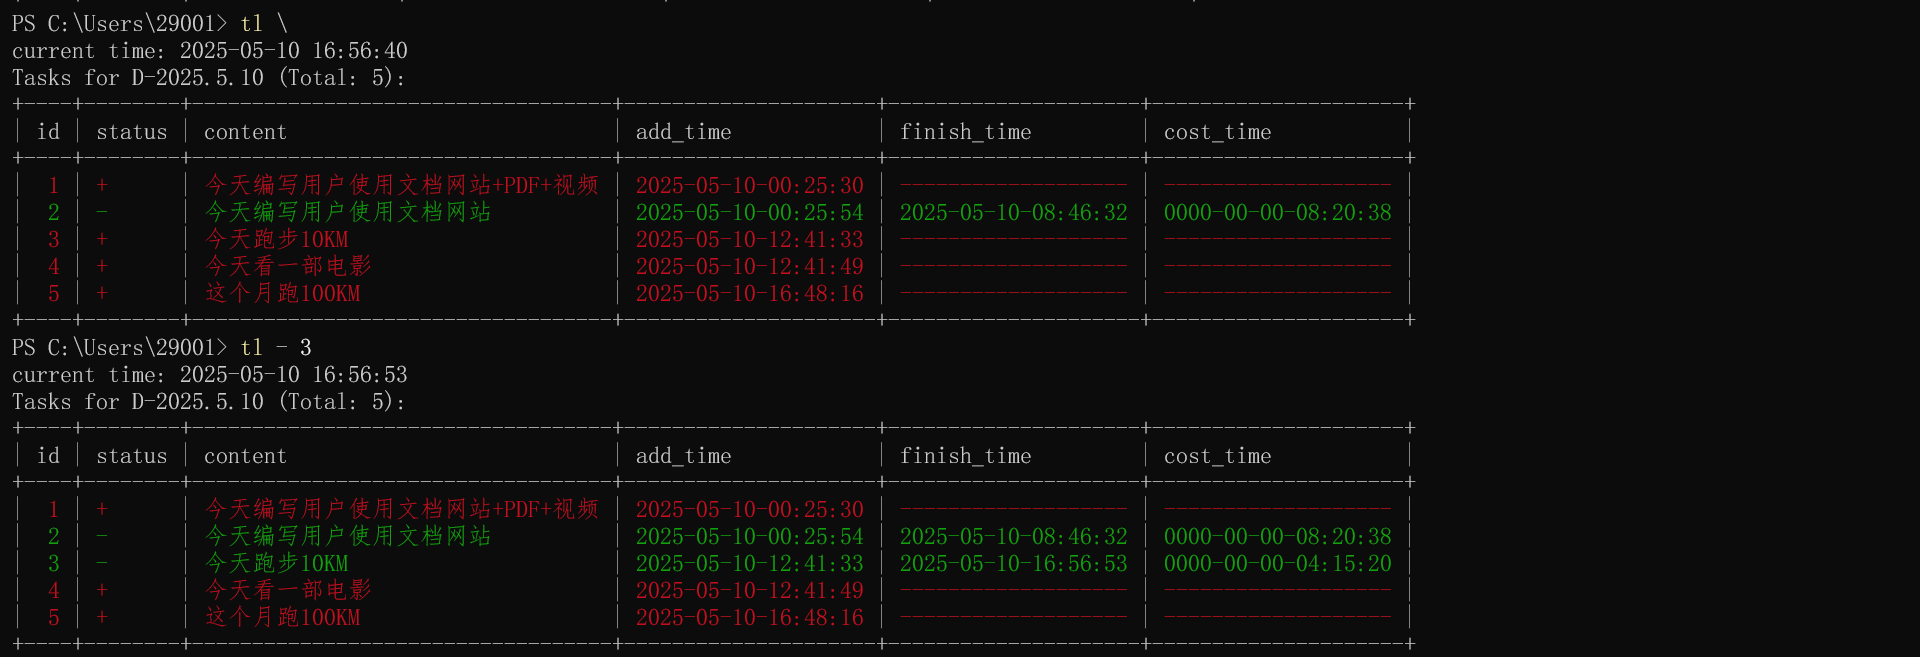Click the first 'Tasks for D-2025.5.10' line
Screen dimensions: 1920x657
click(x=209, y=78)
